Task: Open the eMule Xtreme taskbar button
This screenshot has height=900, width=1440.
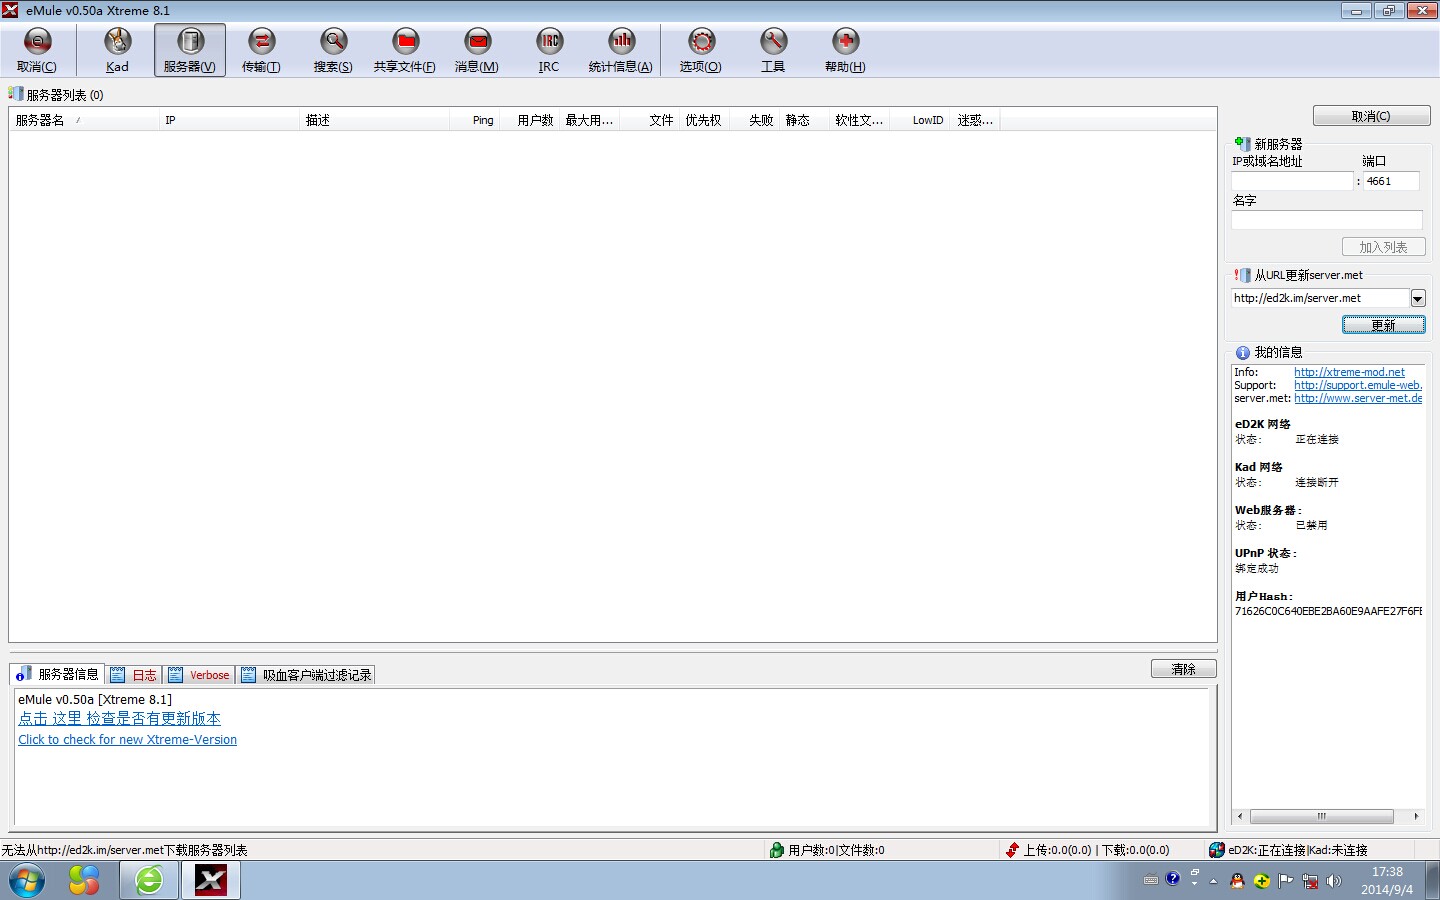Action: (x=211, y=881)
